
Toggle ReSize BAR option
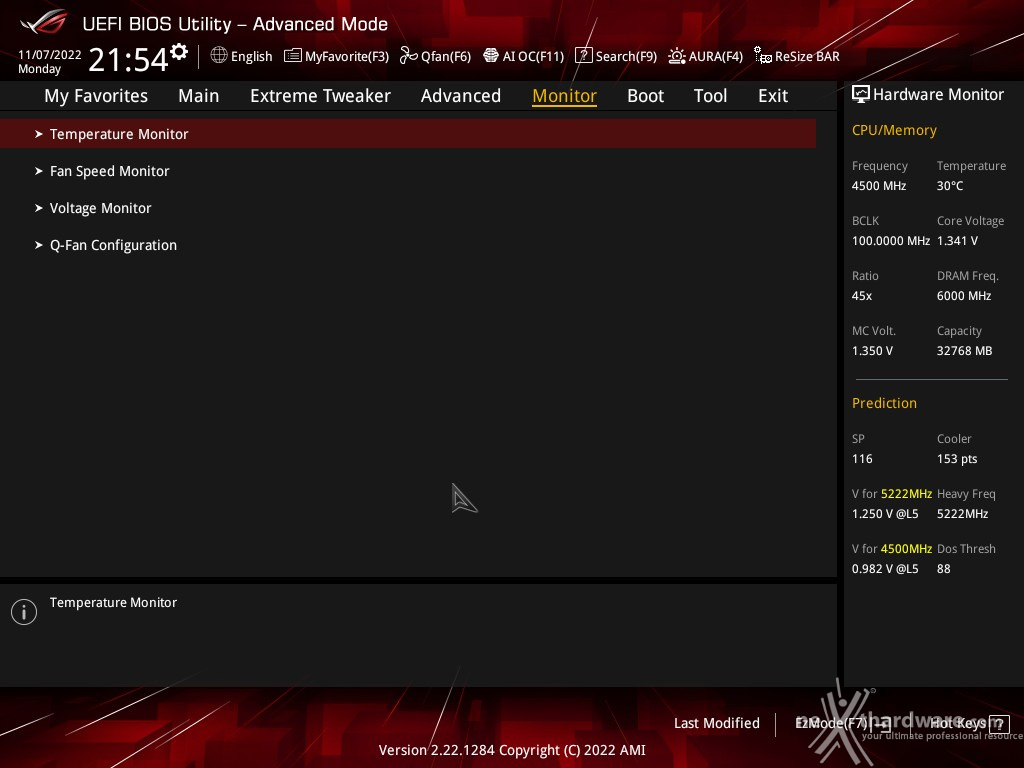(797, 56)
